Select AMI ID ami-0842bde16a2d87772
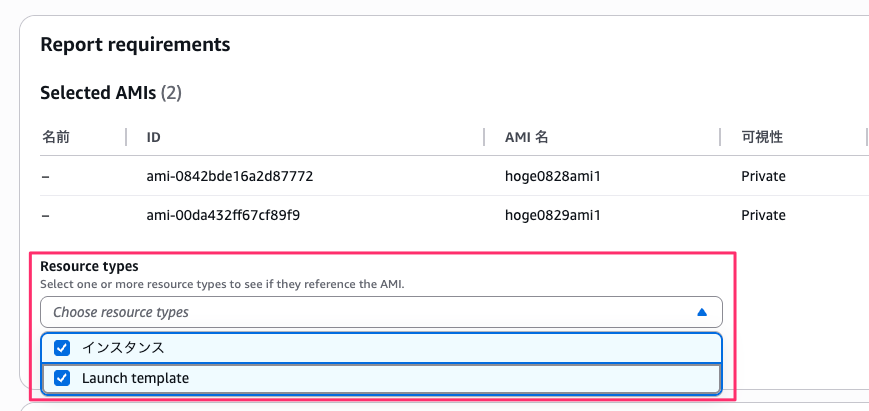Screen dimensions: 869x411 click(229, 176)
